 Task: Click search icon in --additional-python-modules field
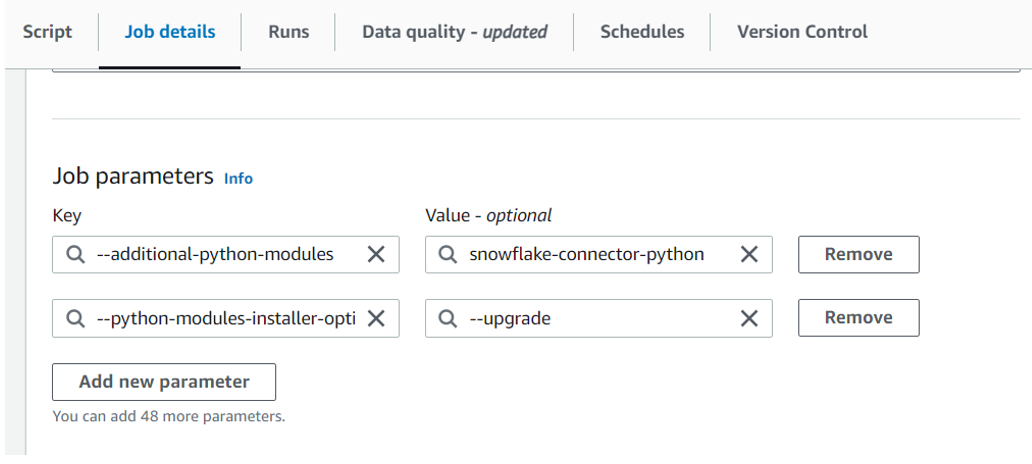click(x=76, y=254)
